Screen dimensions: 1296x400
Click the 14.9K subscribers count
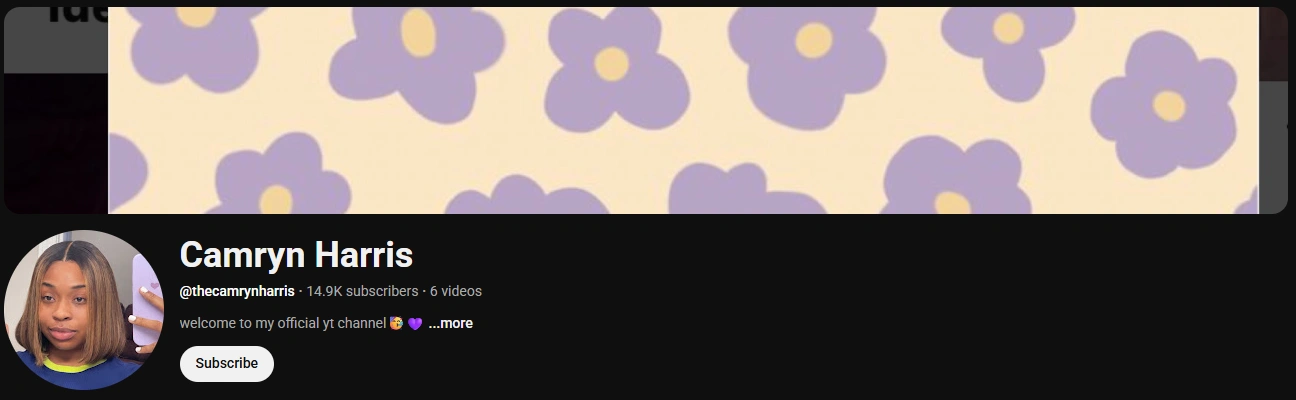pos(362,291)
